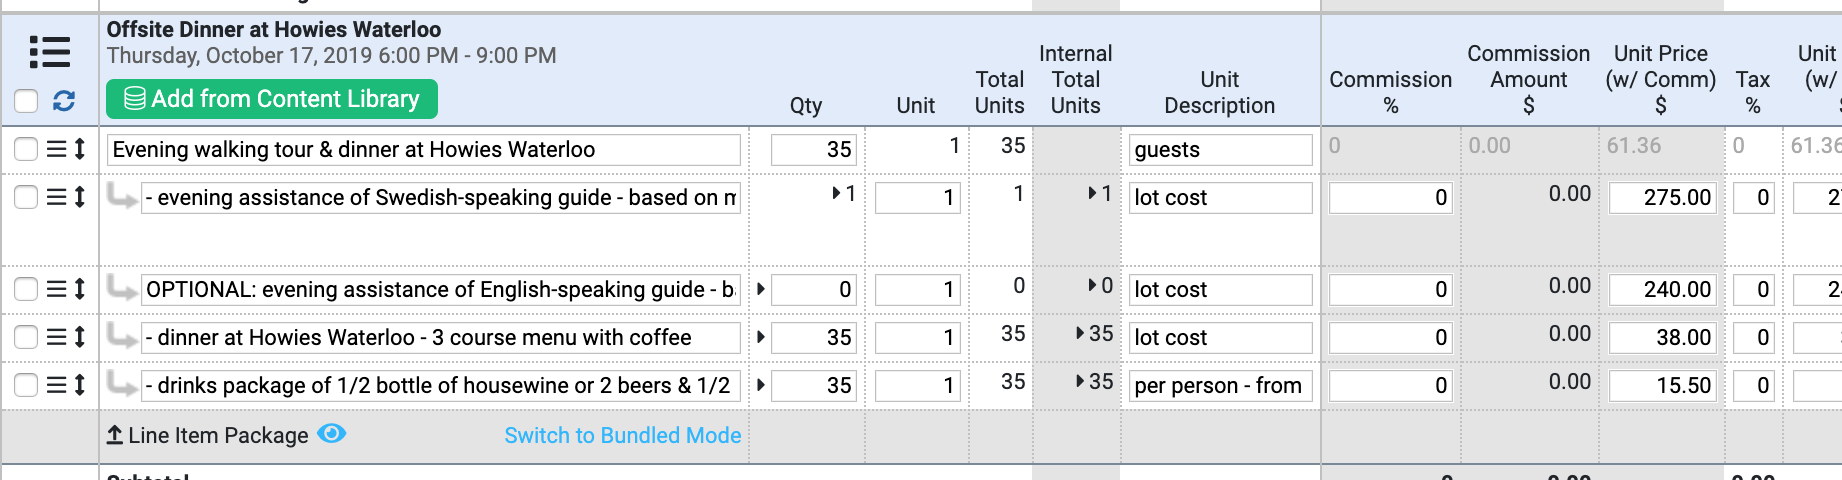This screenshot has height=480, width=1842.
Task: Tick checkbox for Evening walking tour row
Action: [x=27, y=149]
